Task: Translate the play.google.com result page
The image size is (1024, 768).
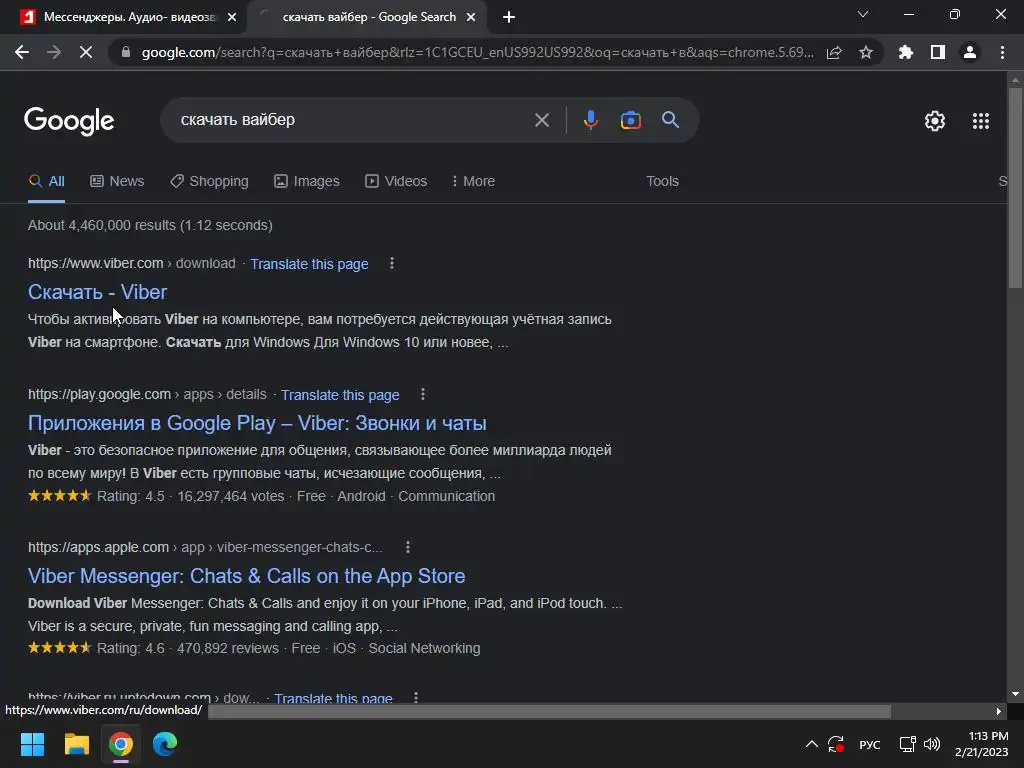Action: click(x=340, y=395)
